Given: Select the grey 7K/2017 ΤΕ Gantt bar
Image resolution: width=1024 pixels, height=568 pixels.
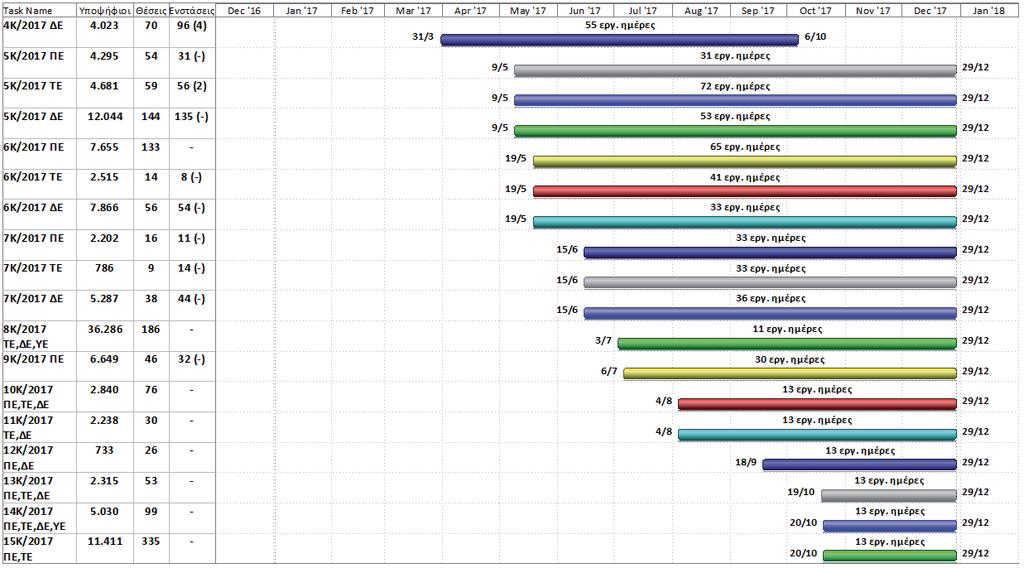Looking at the screenshot, I should tap(771, 283).
